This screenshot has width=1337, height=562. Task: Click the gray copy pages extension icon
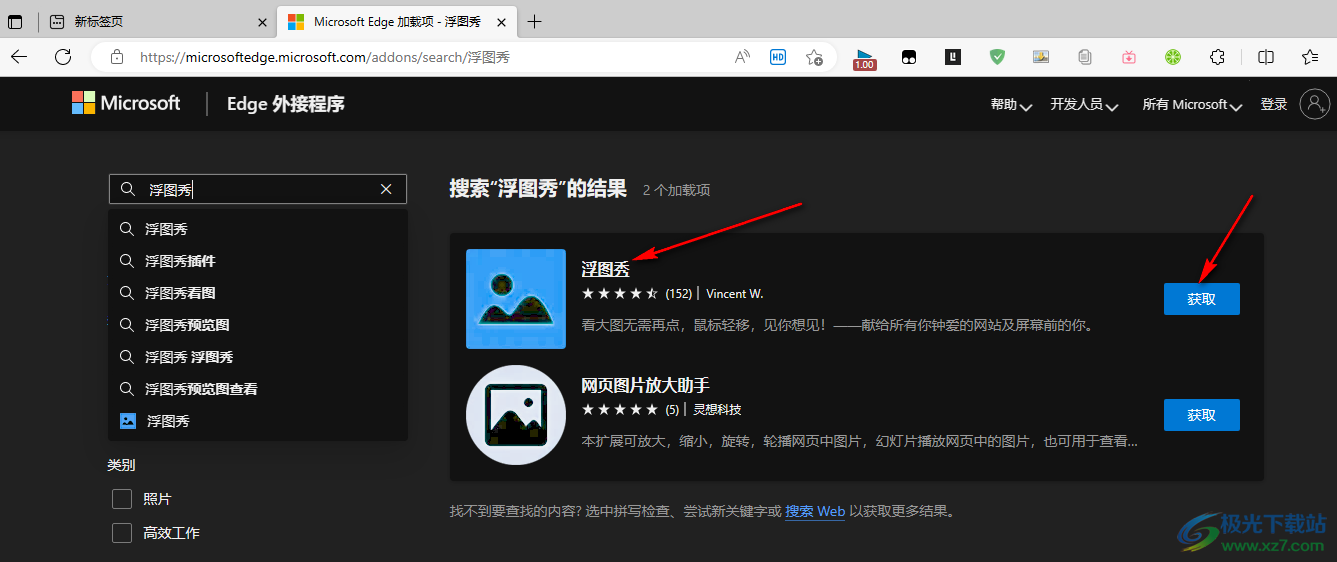click(1085, 57)
